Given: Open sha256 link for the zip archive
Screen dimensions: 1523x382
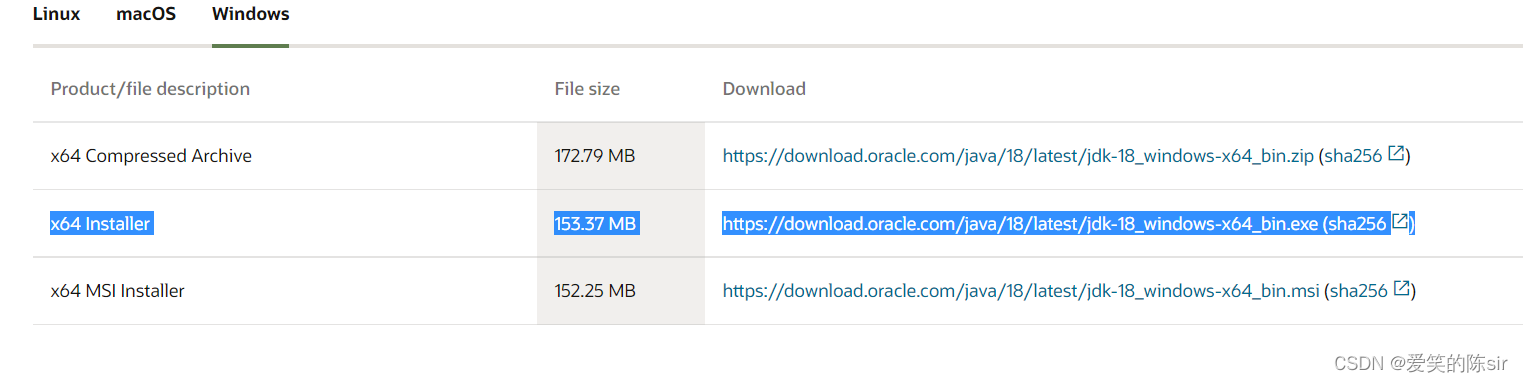Looking at the screenshot, I should (x=1353, y=156).
